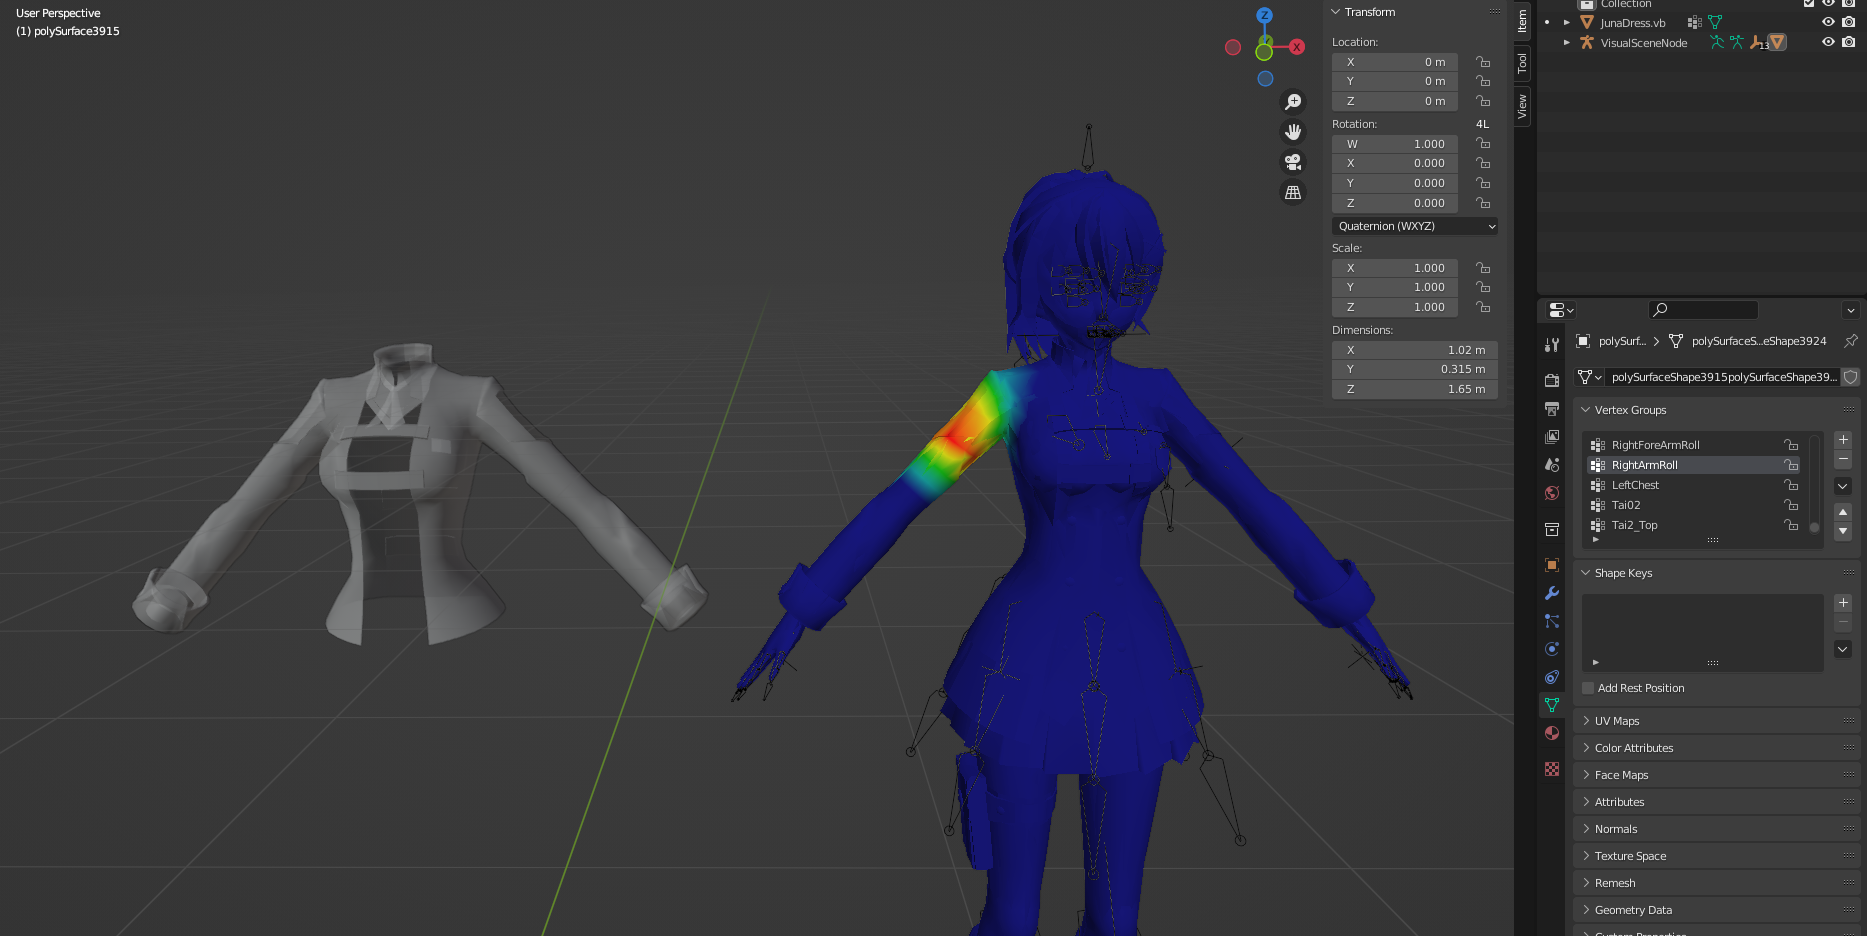Toggle viewport visibility eye for JunaDress.vb

1828,22
